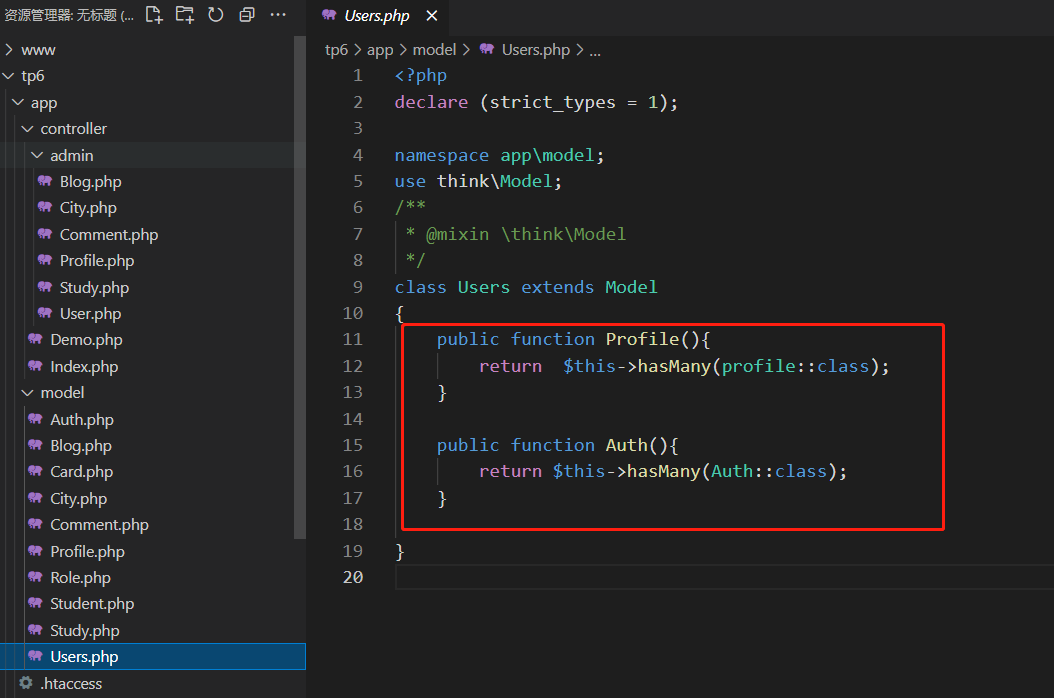Refresh the explorer with the refresh icon
This screenshot has height=698, width=1054.
point(216,15)
